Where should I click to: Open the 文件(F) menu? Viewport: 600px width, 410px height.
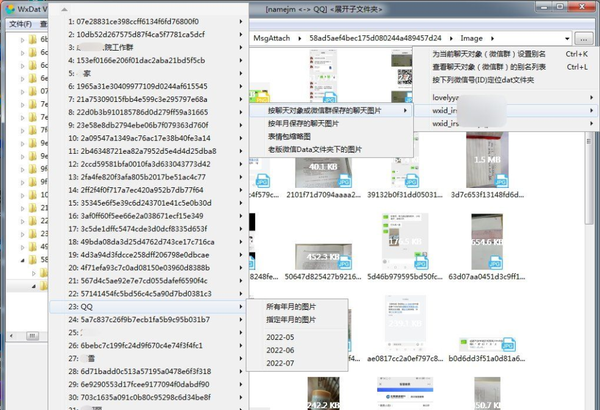coord(20,24)
